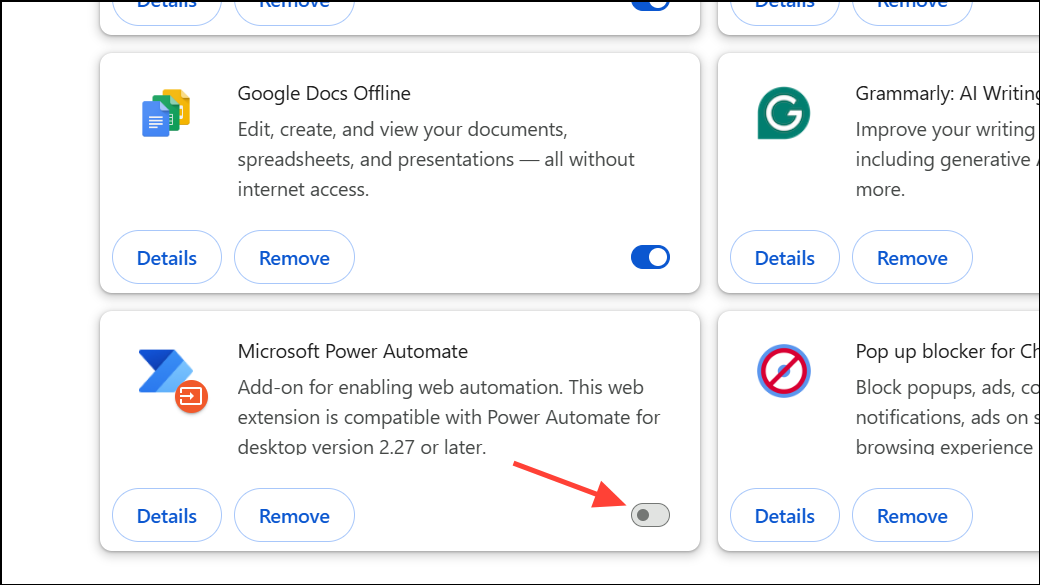Disable the Google Docs Offline extension toggle

pos(650,258)
